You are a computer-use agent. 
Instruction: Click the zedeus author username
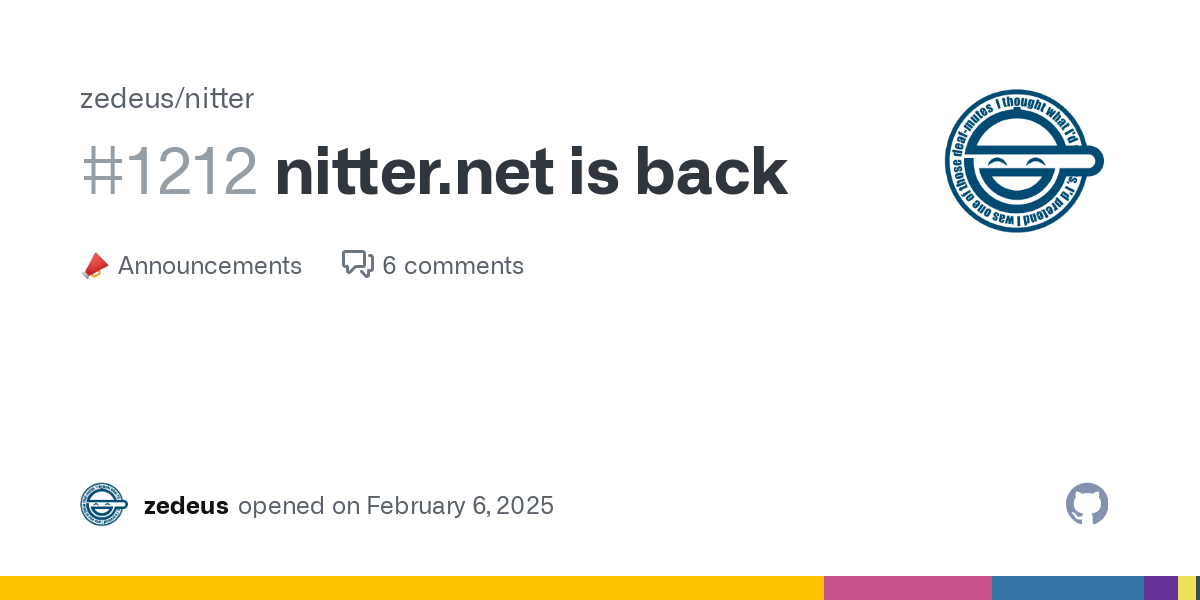pos(186,506)
